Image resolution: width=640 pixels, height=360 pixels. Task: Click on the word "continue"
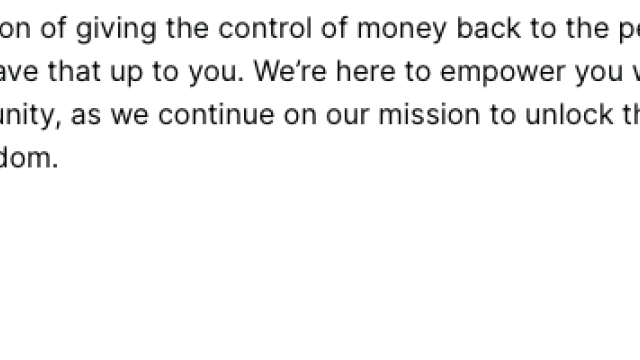pos(216,115)
